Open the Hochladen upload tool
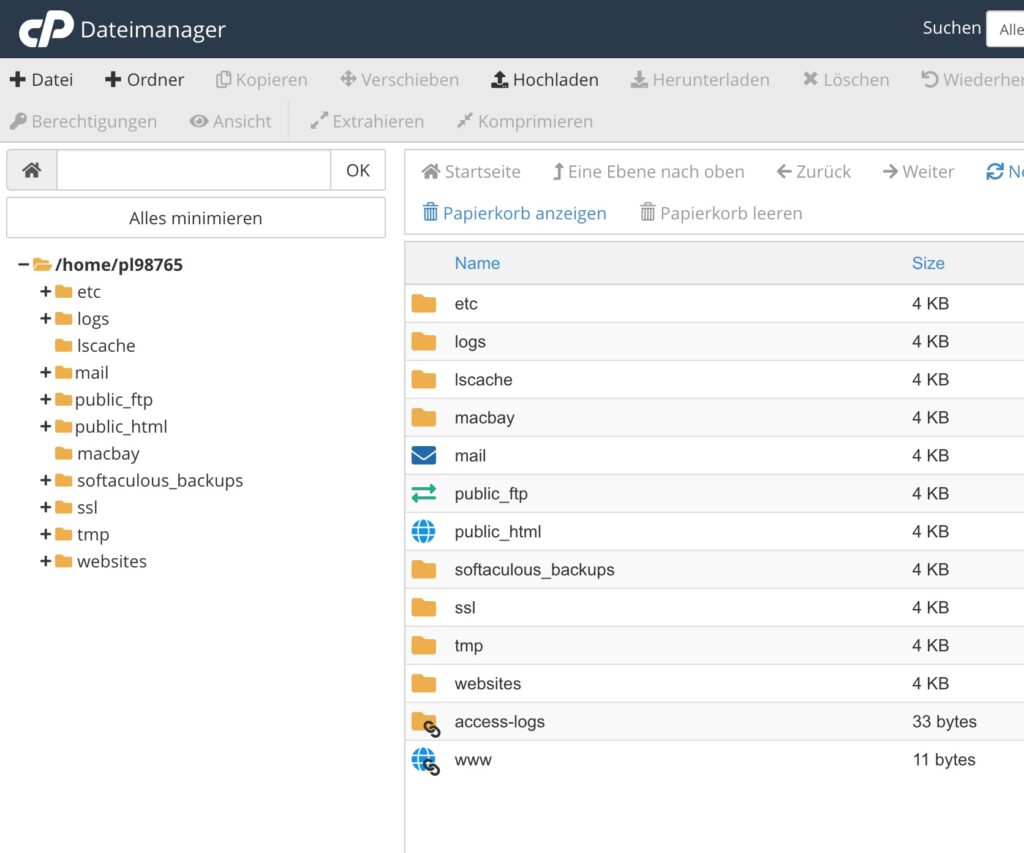Image resolution: width=1024 pixels, height=853 pixels. pyautogui.click(x=545, y=80)
